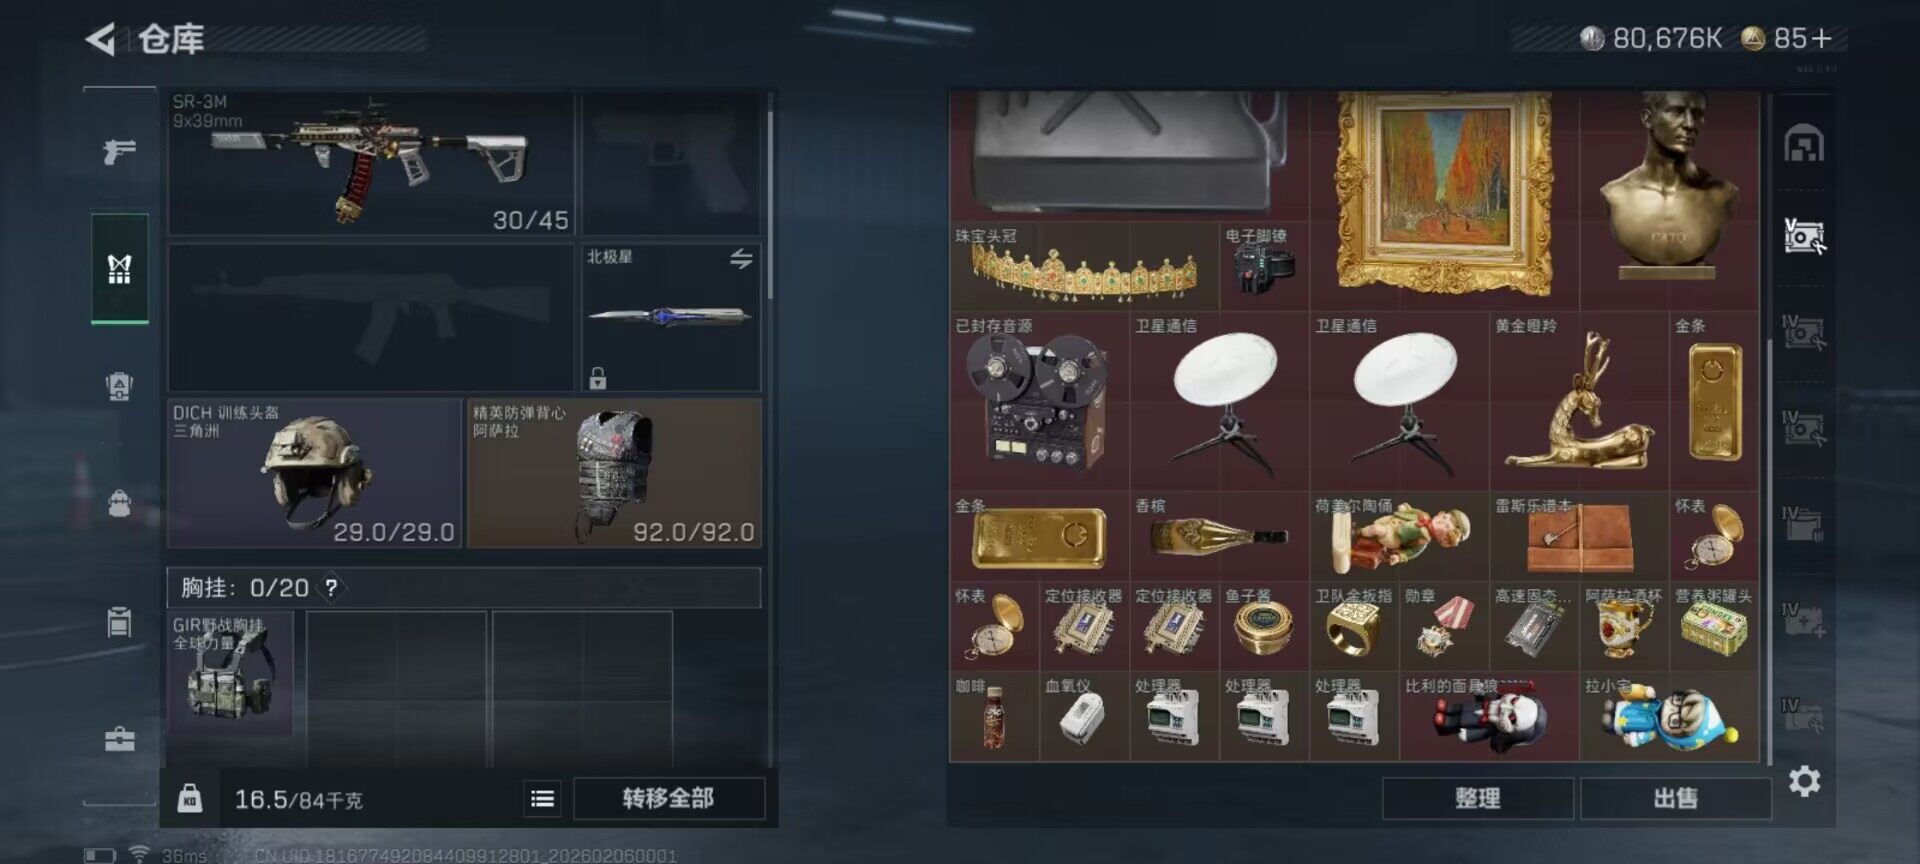Select the 黄金瞪羚 golden gazelle item
Image resolution: width=1920 pixels, height=864 pixels.
pyautogui.click(x=1579, y=401)
